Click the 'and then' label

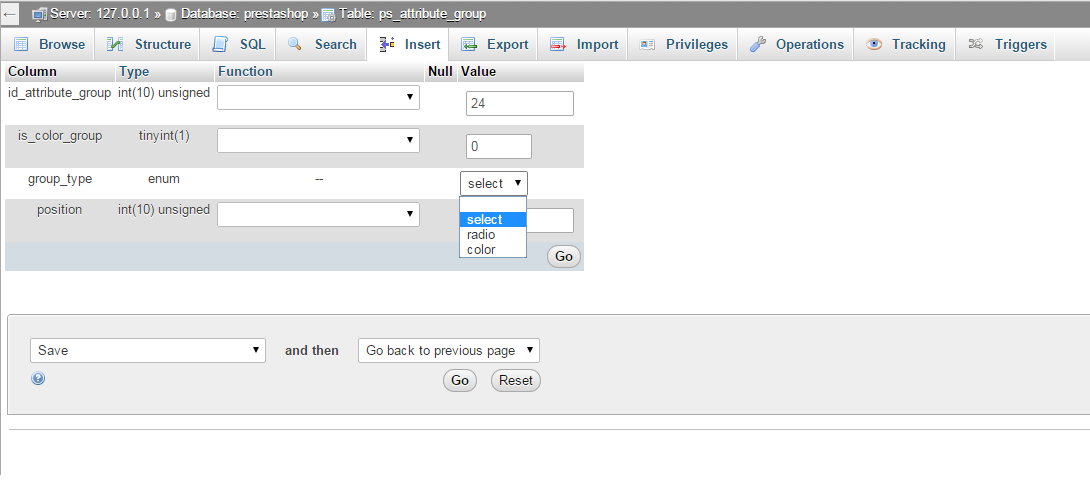point(312,350)
